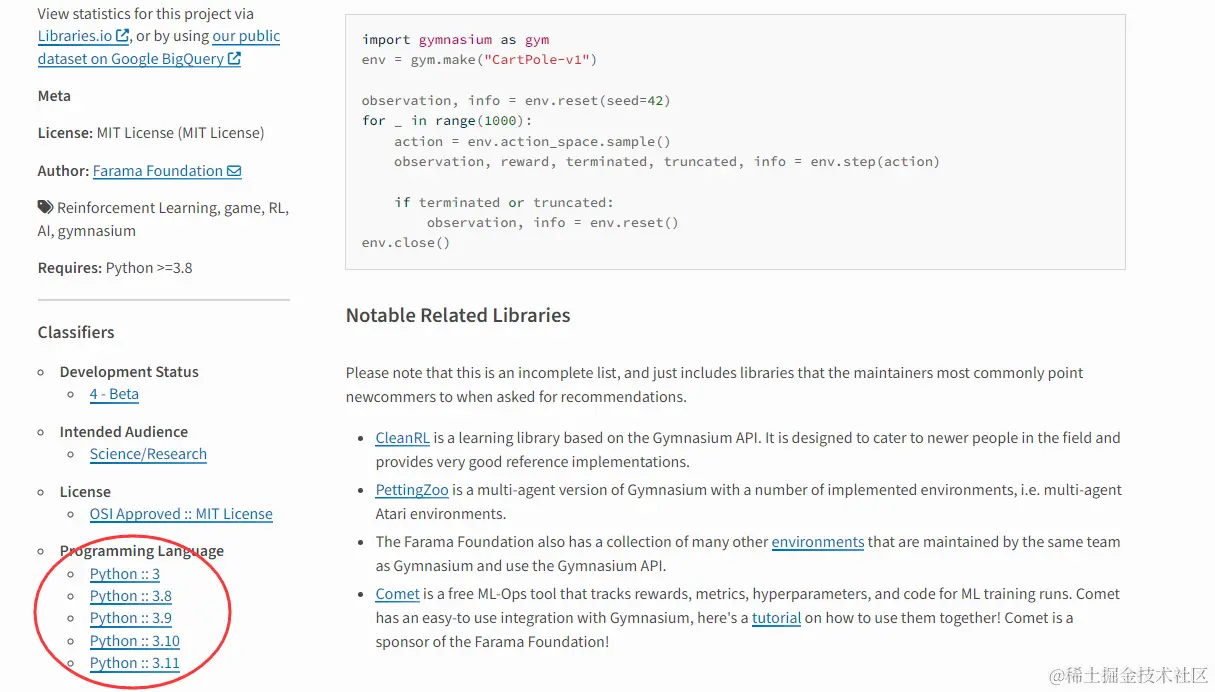Click the external link icon after Google BigQuery

coord(234,58)
